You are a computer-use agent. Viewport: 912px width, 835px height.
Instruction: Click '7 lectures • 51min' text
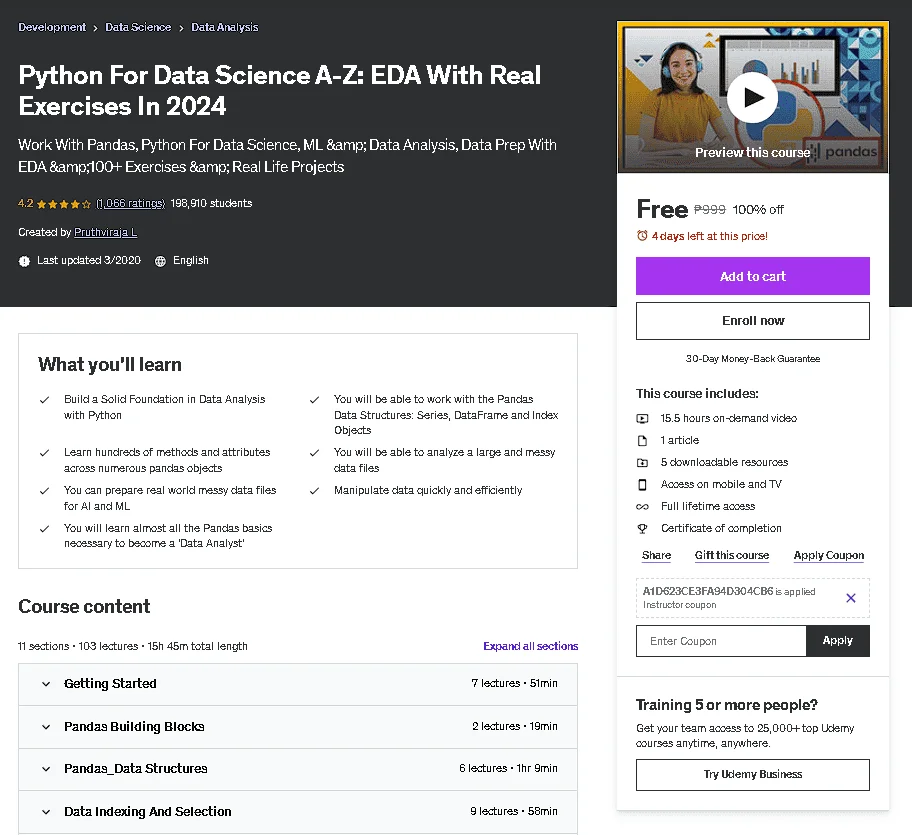(x=514, y=683)
